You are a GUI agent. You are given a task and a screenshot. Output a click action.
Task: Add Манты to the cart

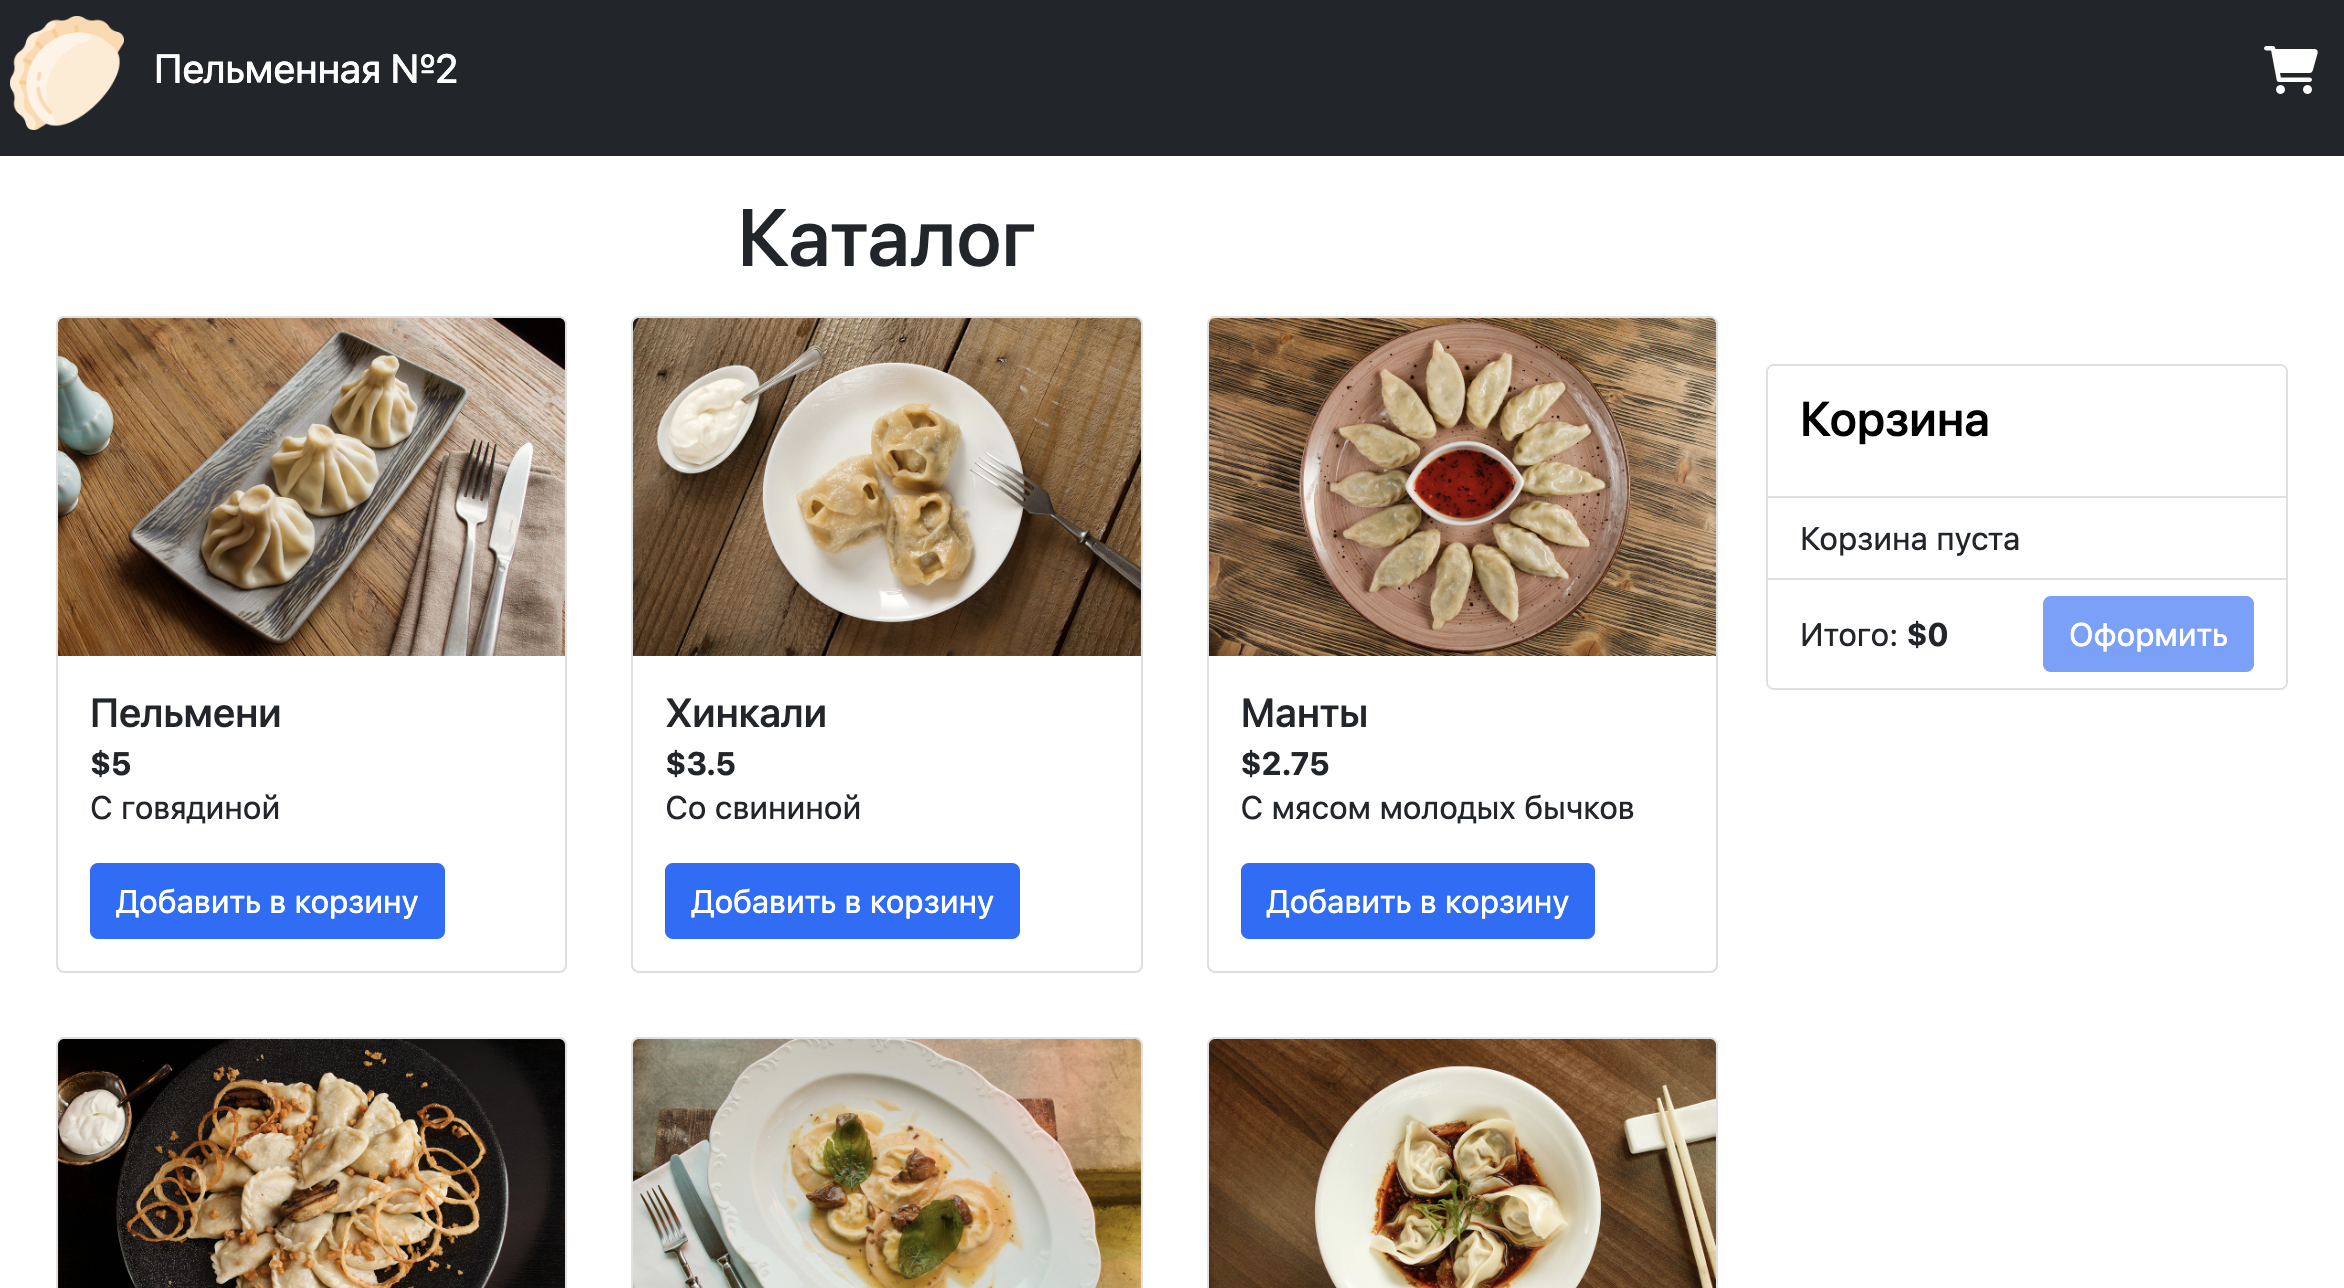[x=1417, y=901]
